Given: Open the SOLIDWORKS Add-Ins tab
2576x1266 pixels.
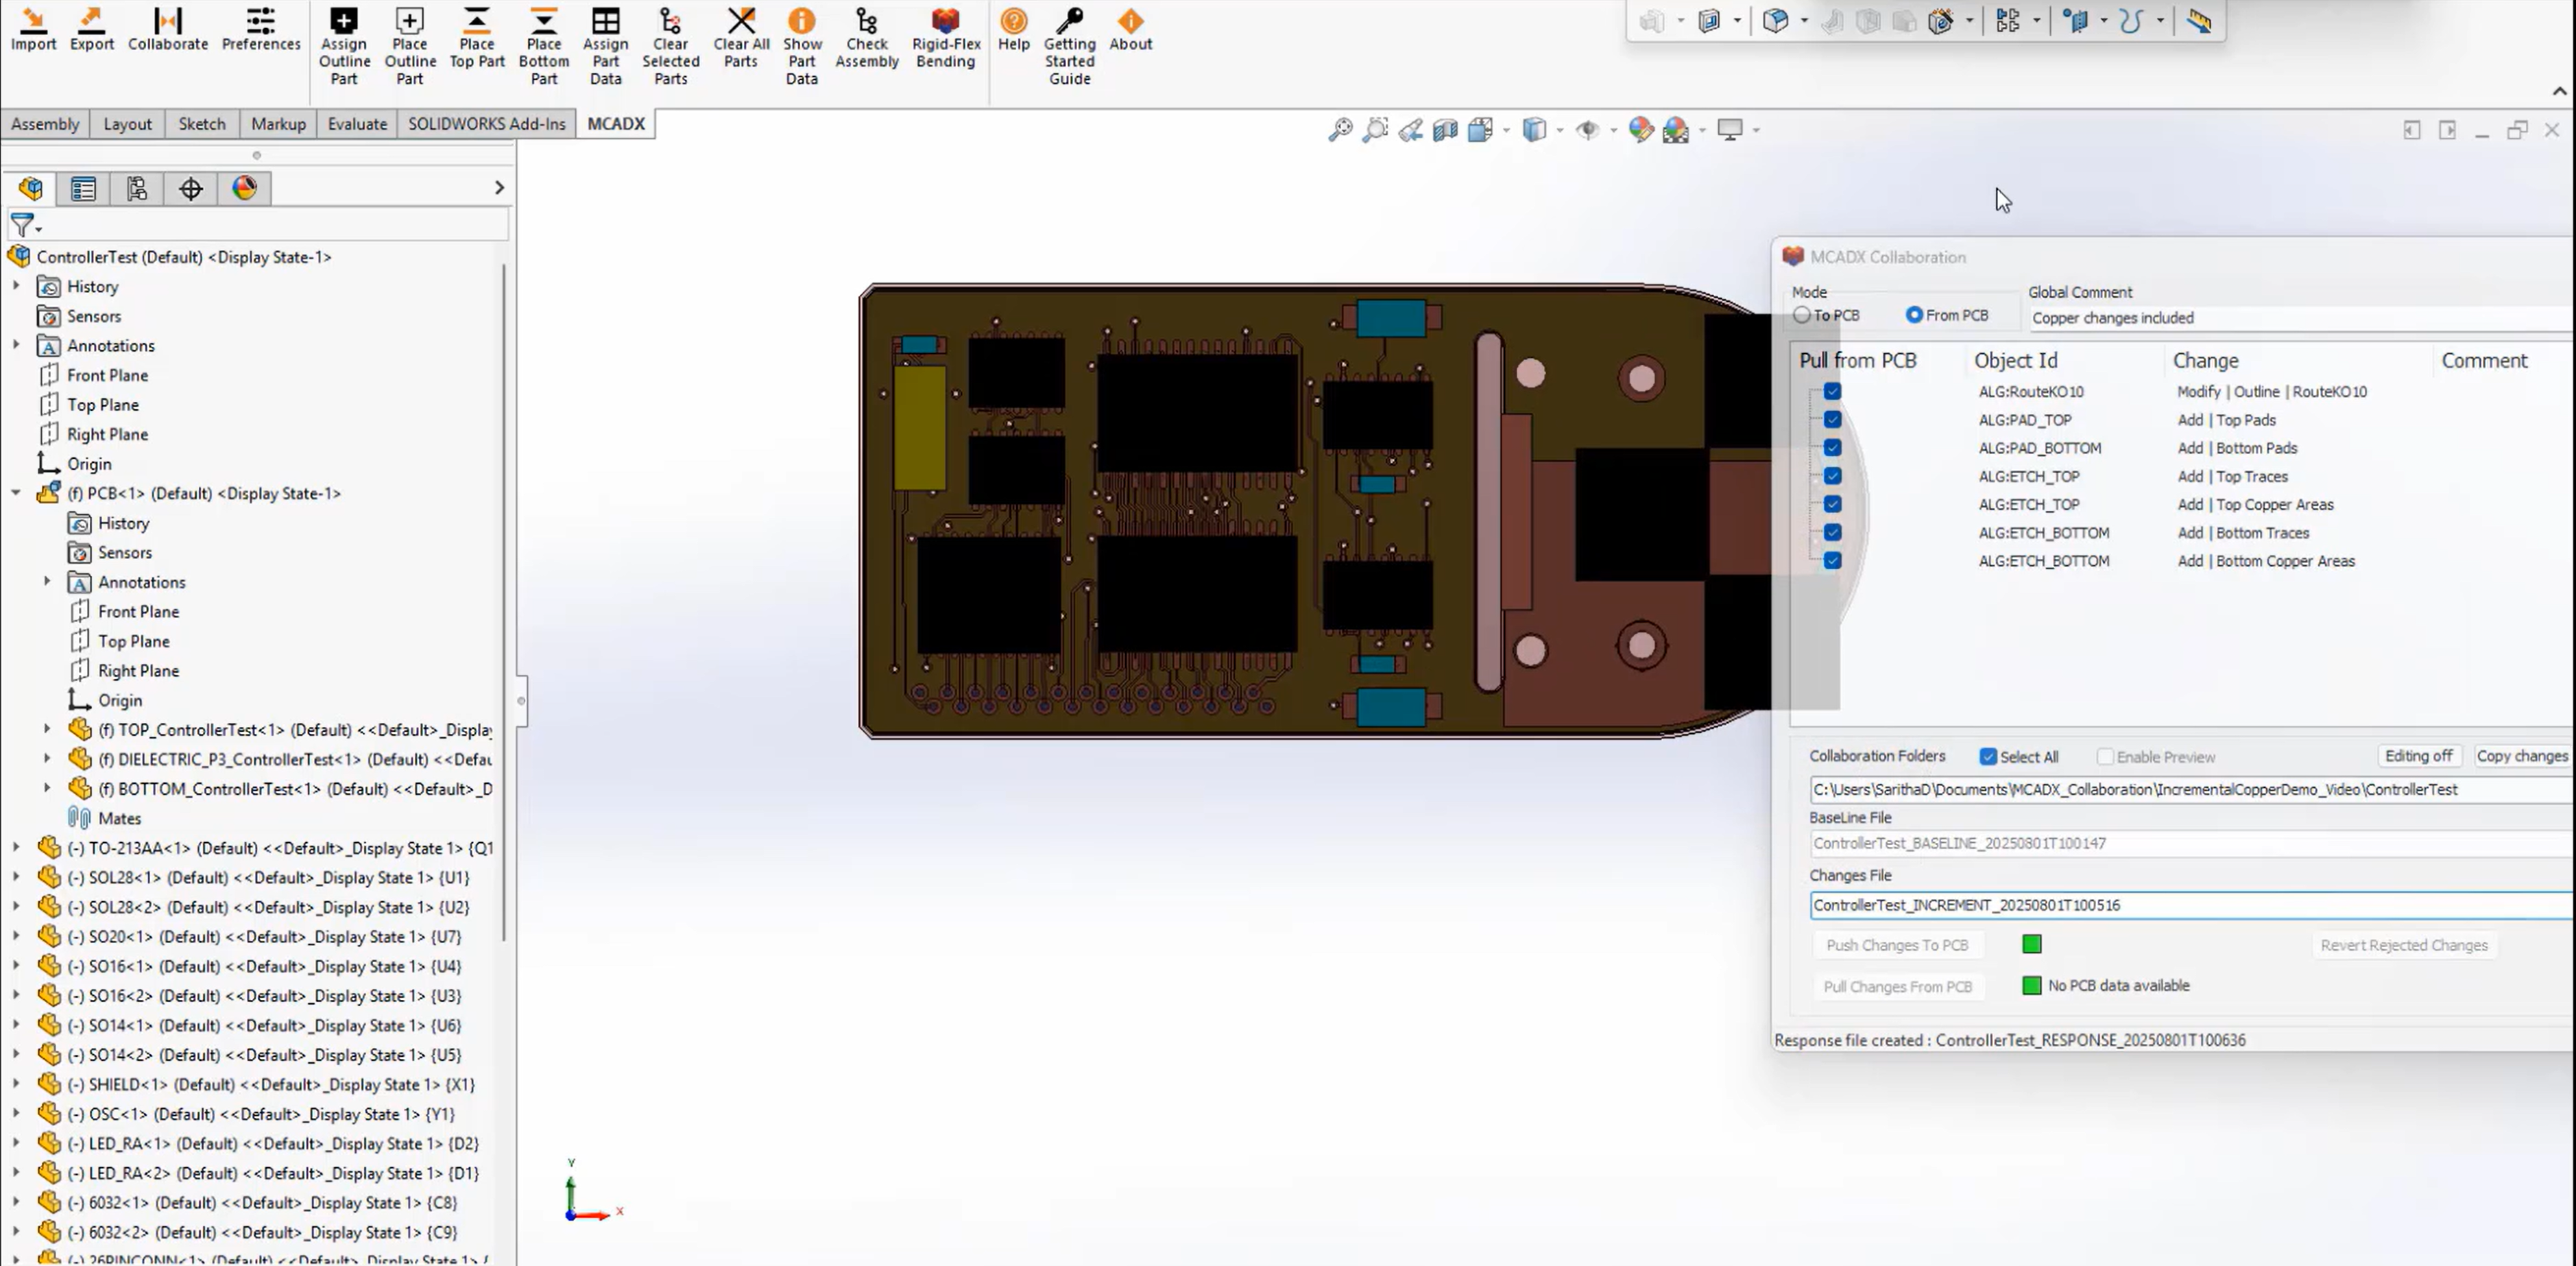Looking at the screenshot, I should click(486, 124).
